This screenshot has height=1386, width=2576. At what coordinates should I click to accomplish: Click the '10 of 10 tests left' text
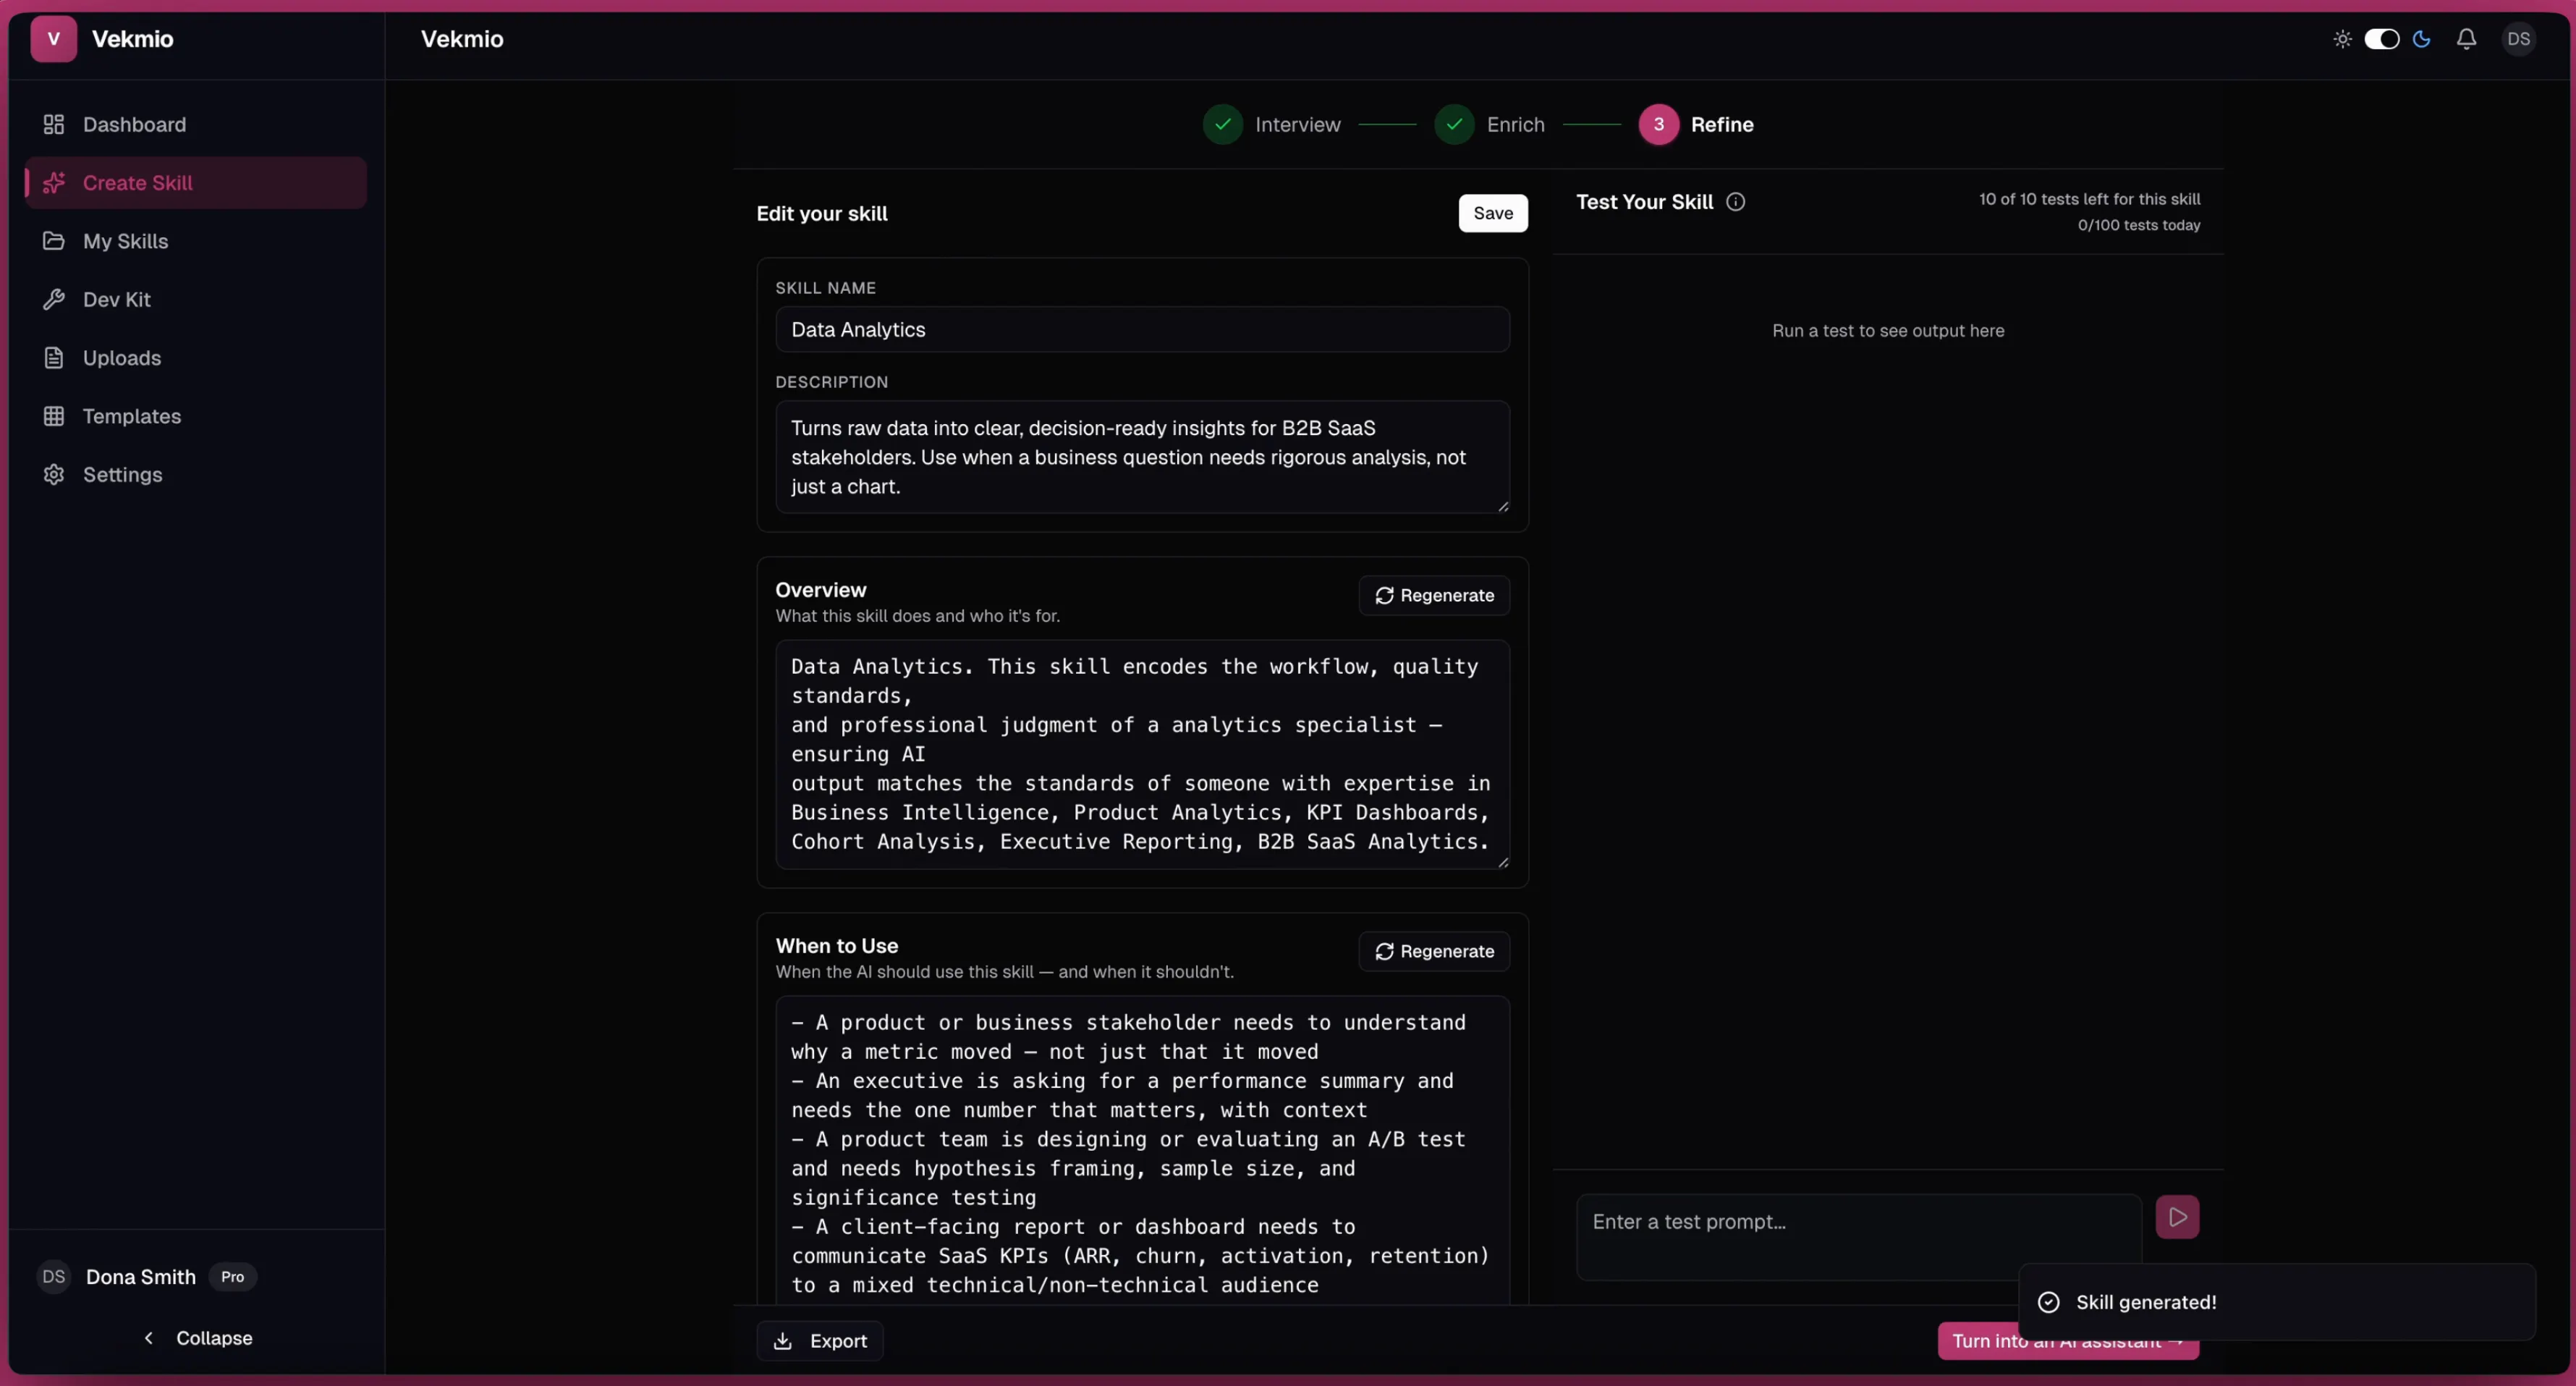[x=2089, y=199]
